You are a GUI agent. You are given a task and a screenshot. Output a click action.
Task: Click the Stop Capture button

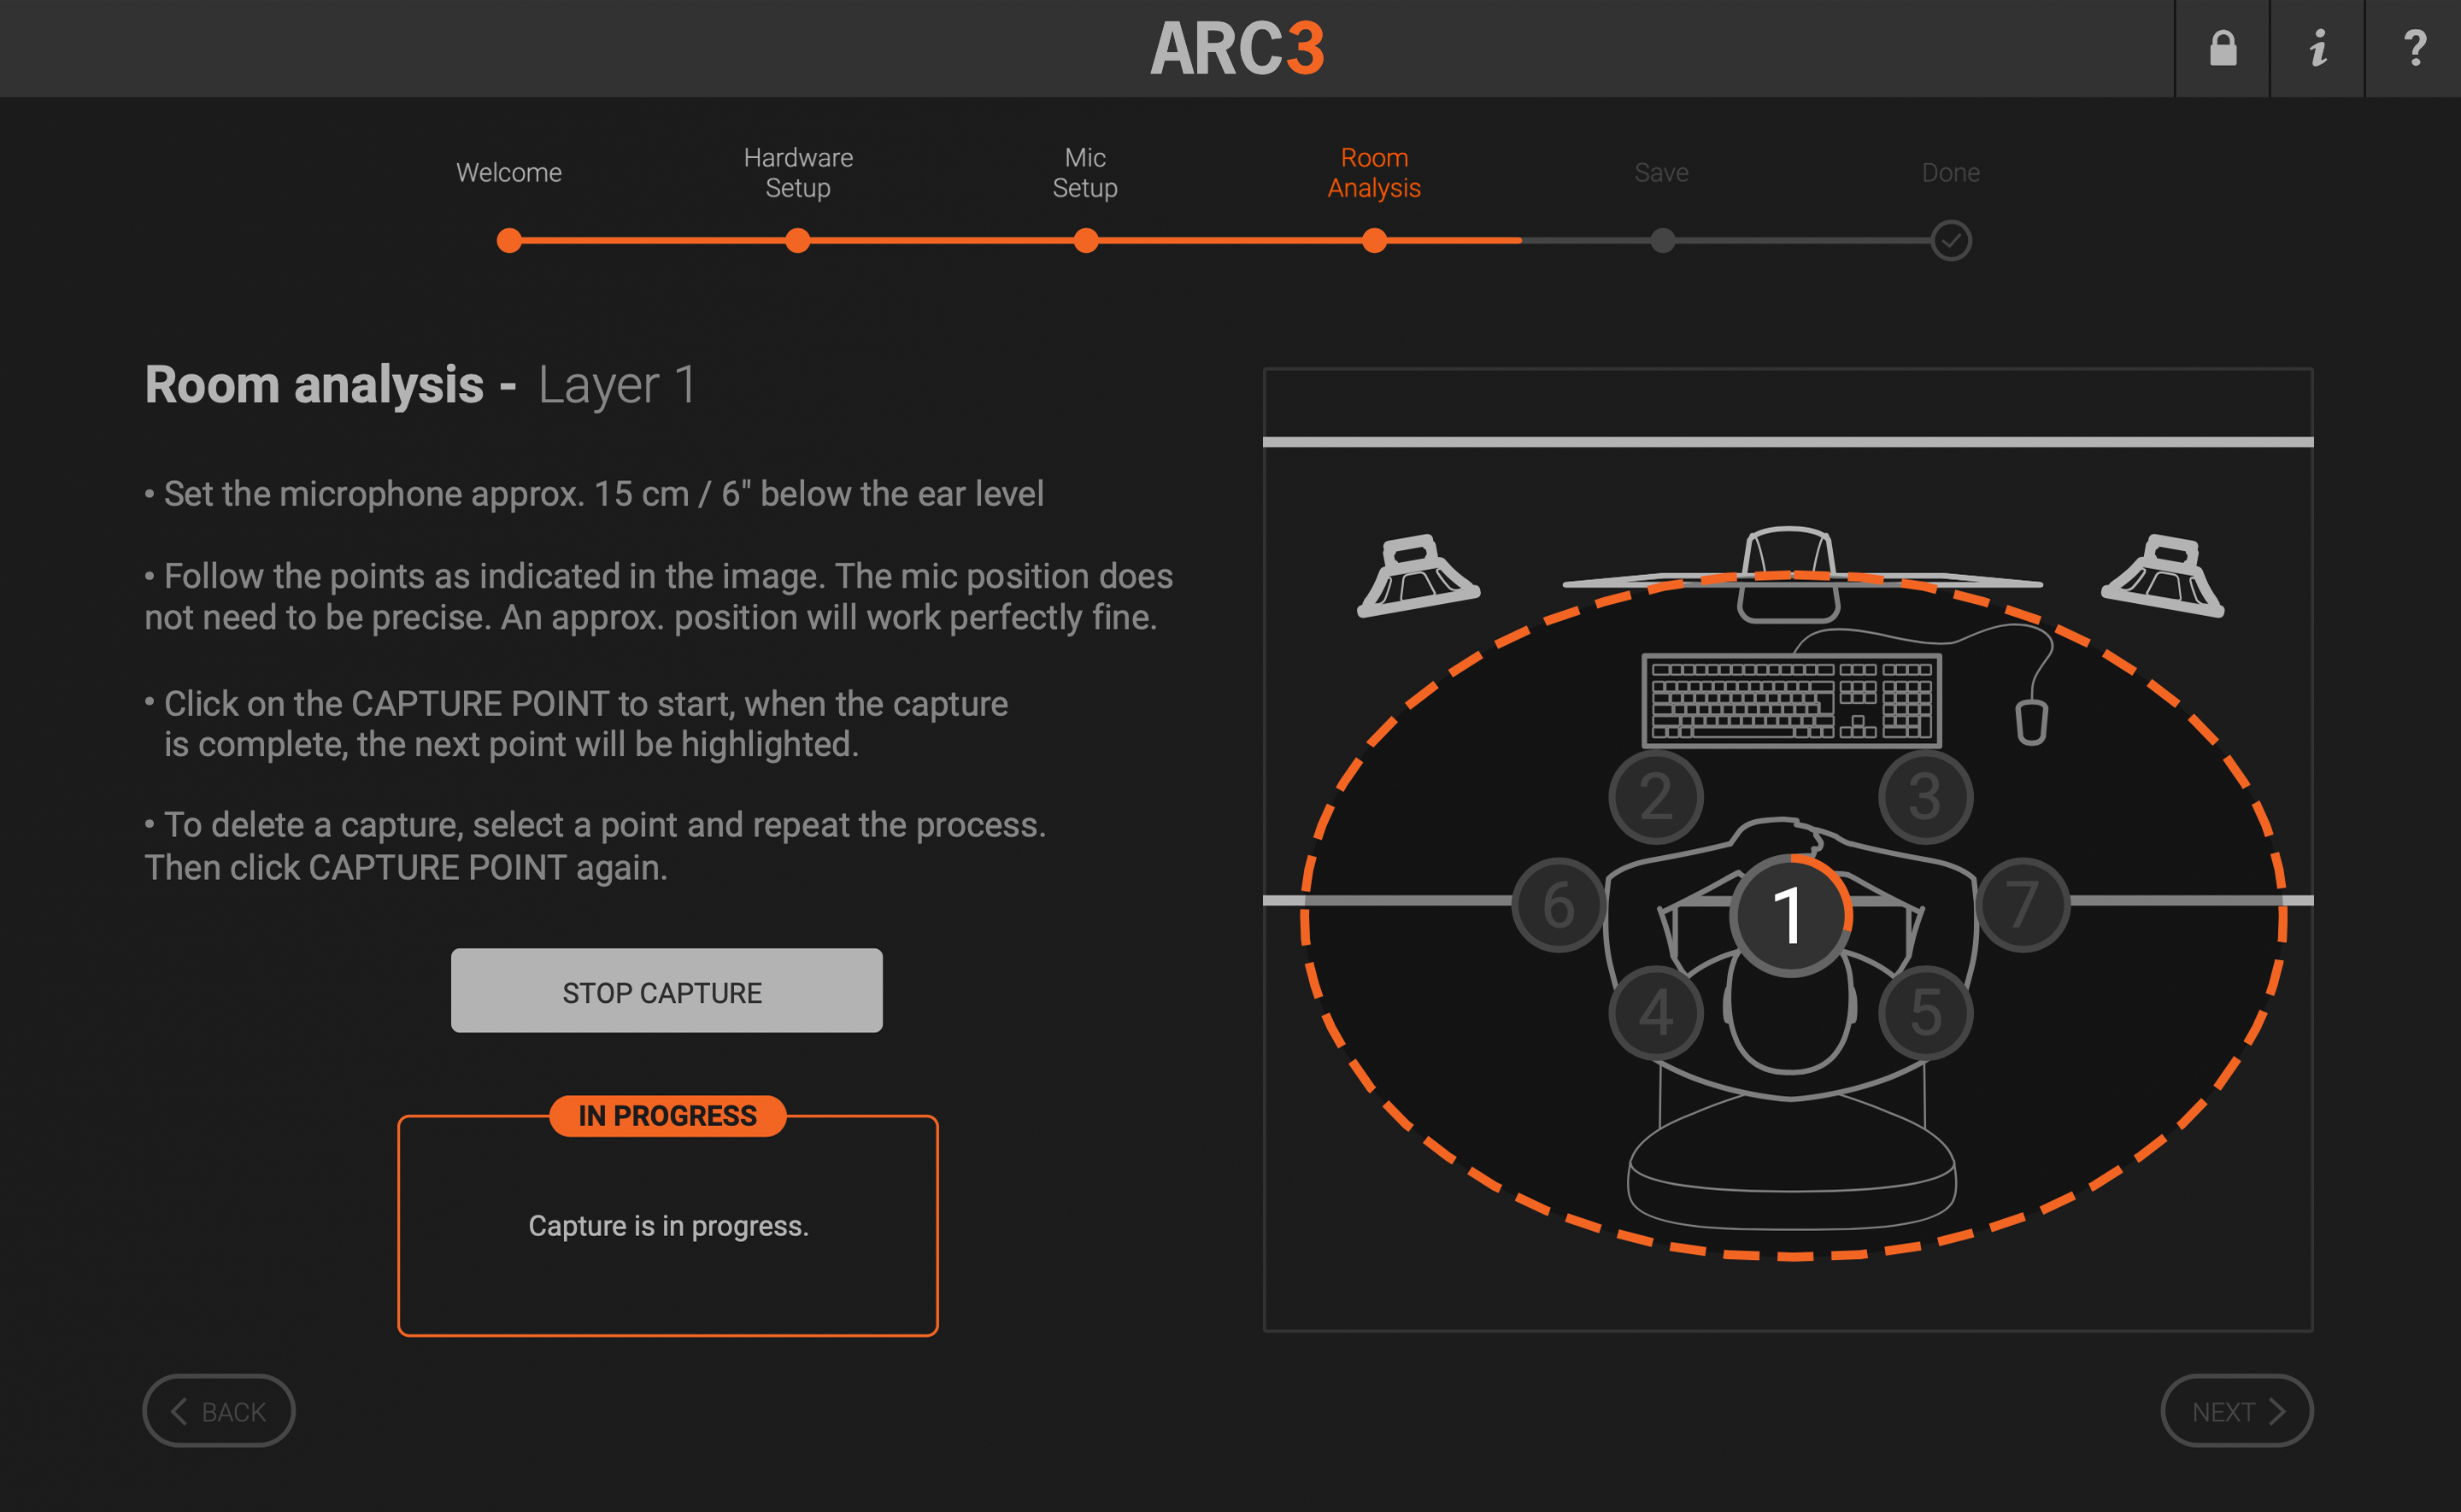click(666, 991)
